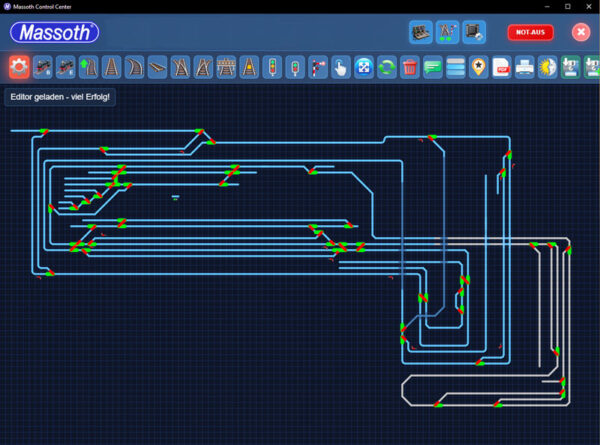600x445 pixels.
Task: Click the blue move arrows icon
Action: (364, 67)
